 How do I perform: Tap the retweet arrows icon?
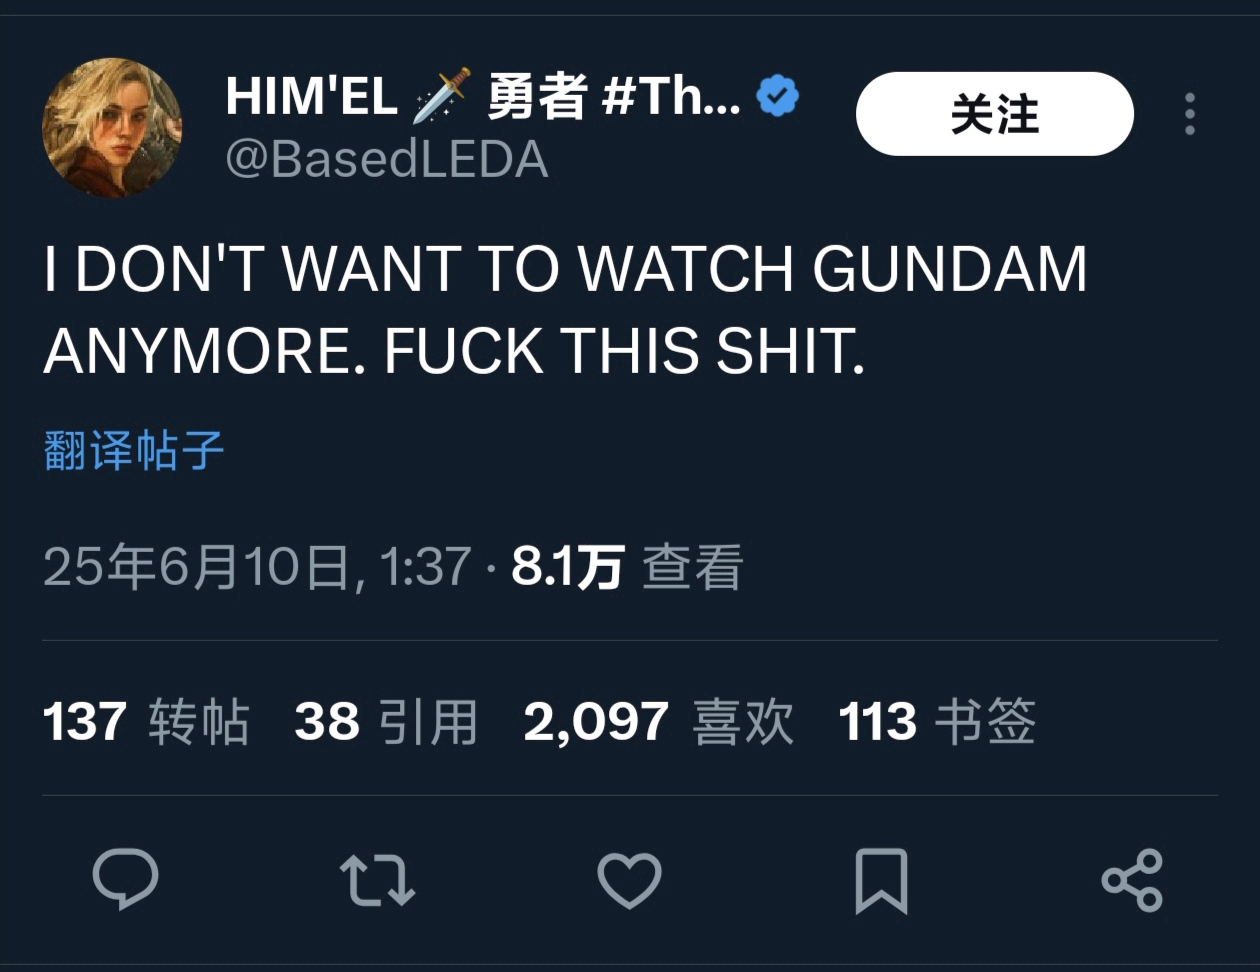click(377, 880)
